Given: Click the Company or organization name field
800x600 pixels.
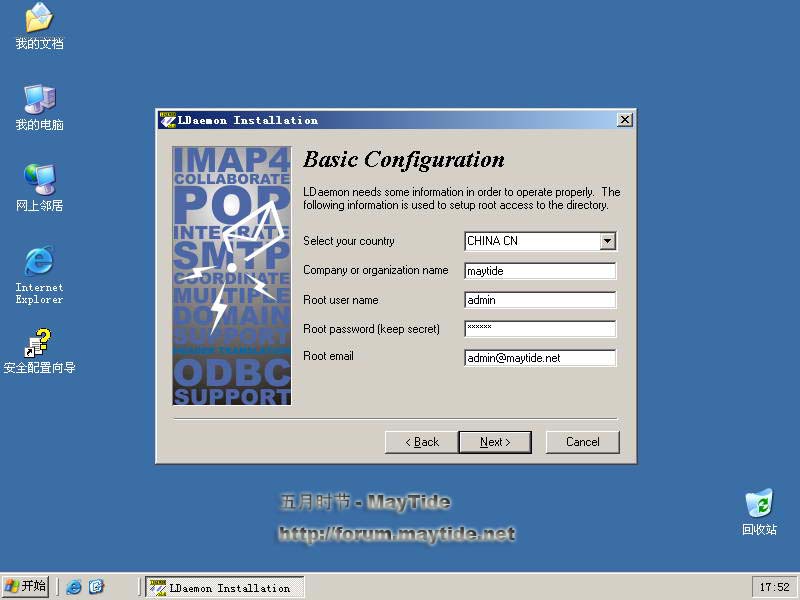Looking at the screenshot, I should point(540,271).
